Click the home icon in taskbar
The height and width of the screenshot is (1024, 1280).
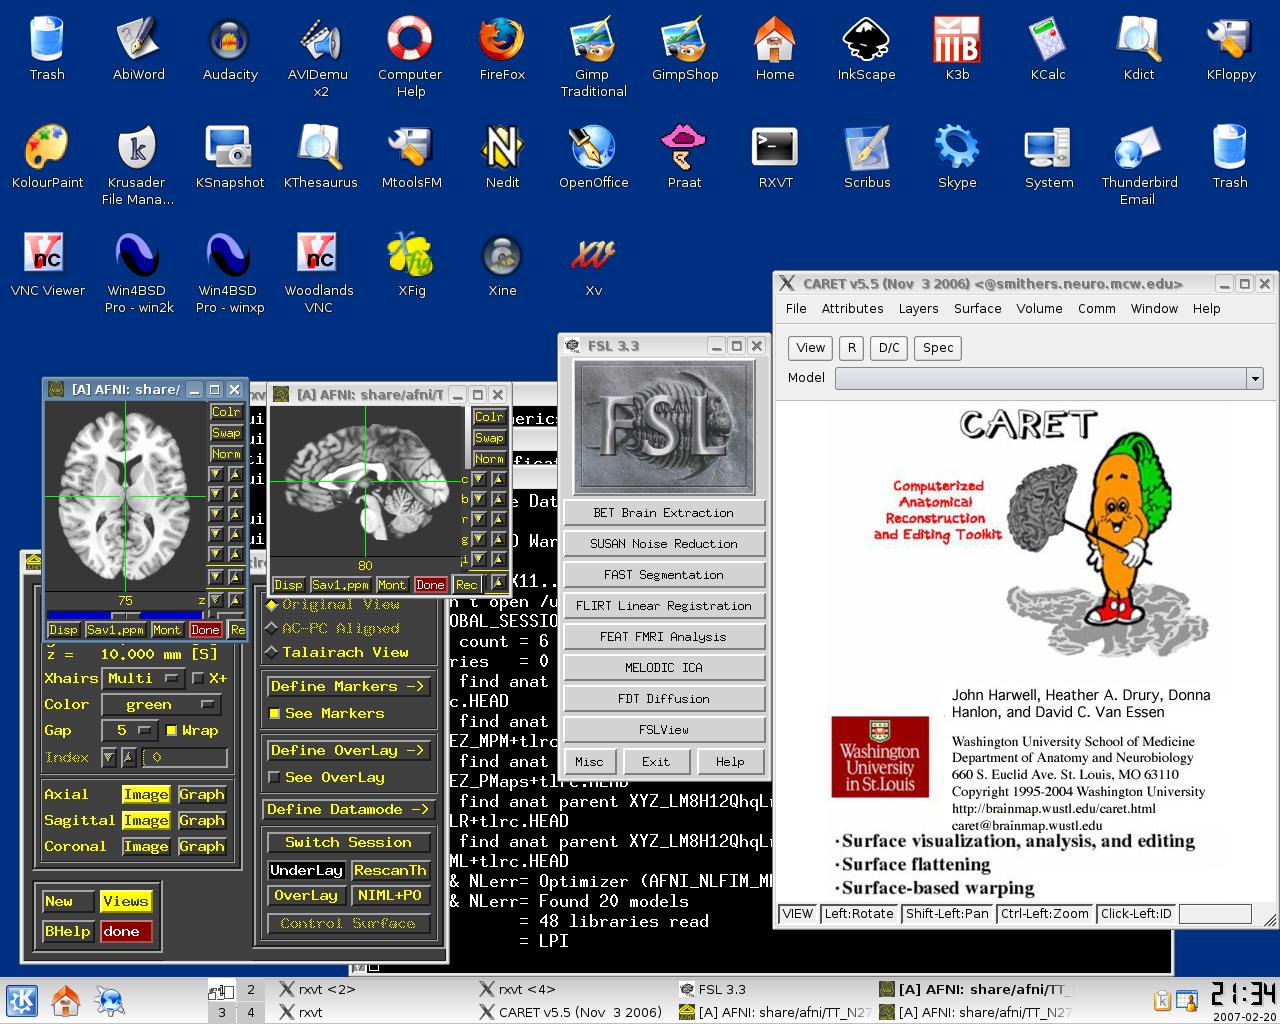point(66,1000)
